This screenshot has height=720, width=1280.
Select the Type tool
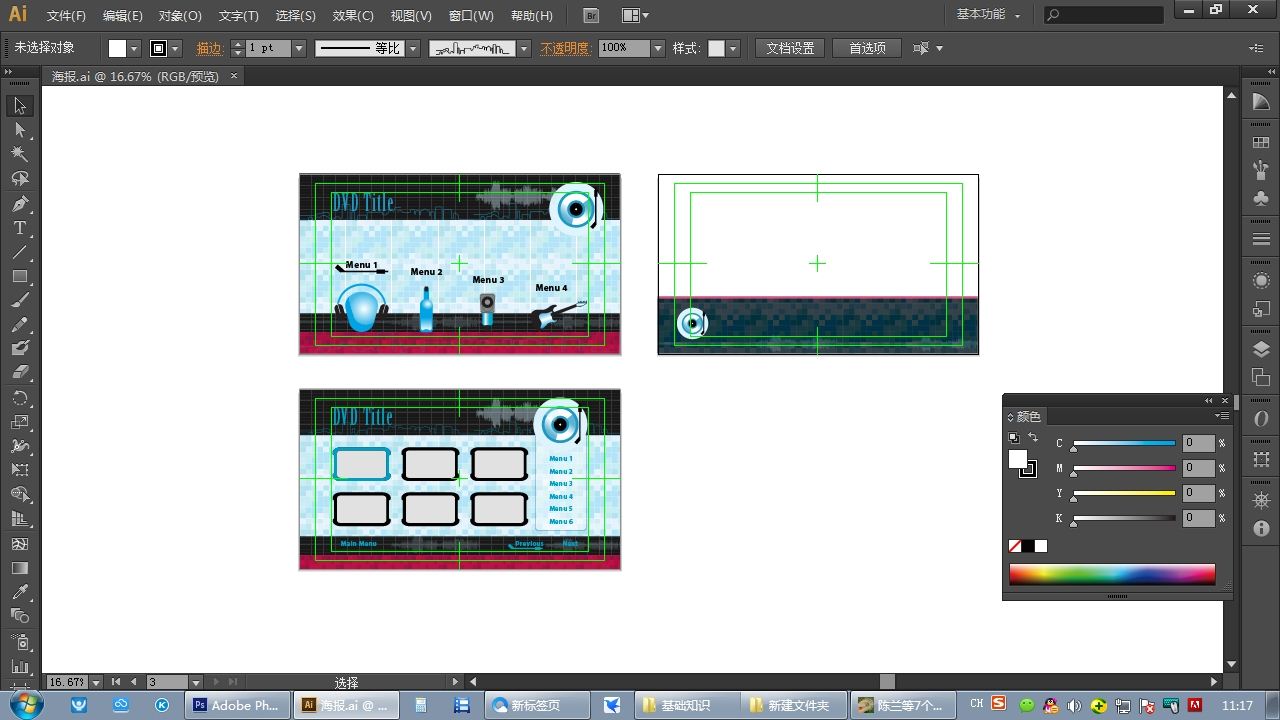click(x=20, y=228)
